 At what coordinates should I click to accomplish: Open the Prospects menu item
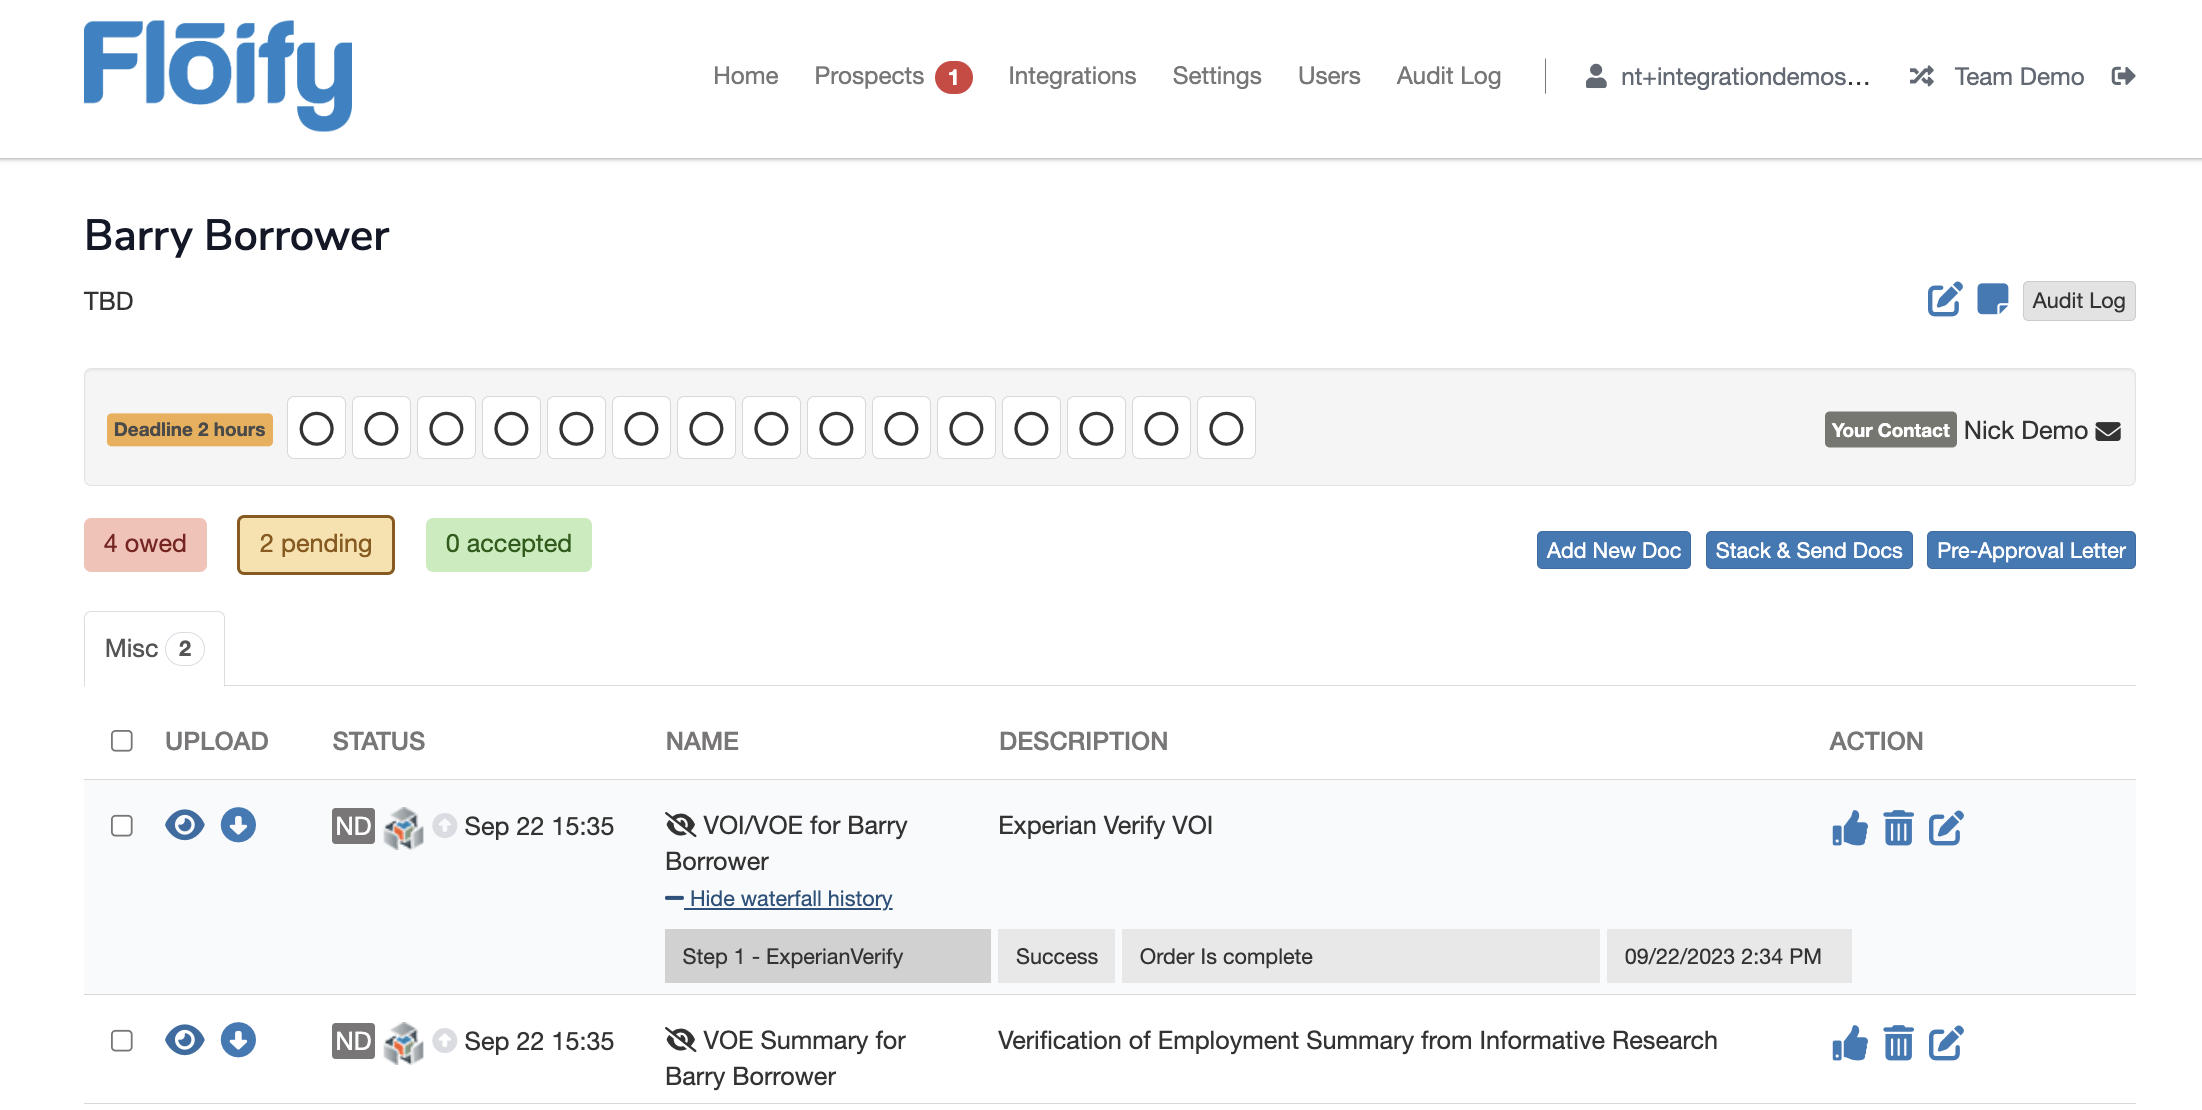click(x=868, y=76)
